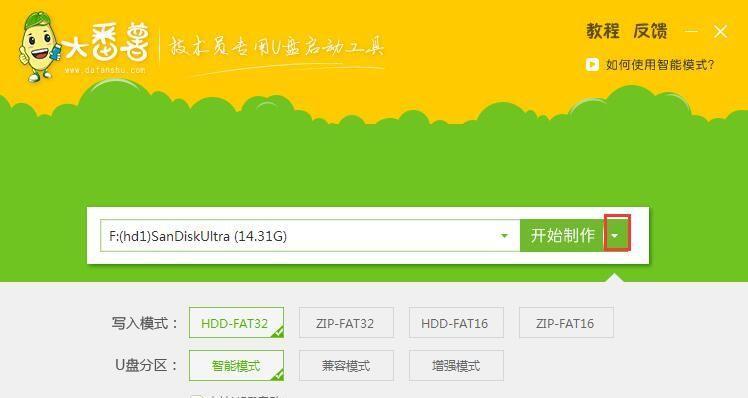Switch U盘分区 to 增强模式
Screen dimensions: 748x398
[456, 366]
